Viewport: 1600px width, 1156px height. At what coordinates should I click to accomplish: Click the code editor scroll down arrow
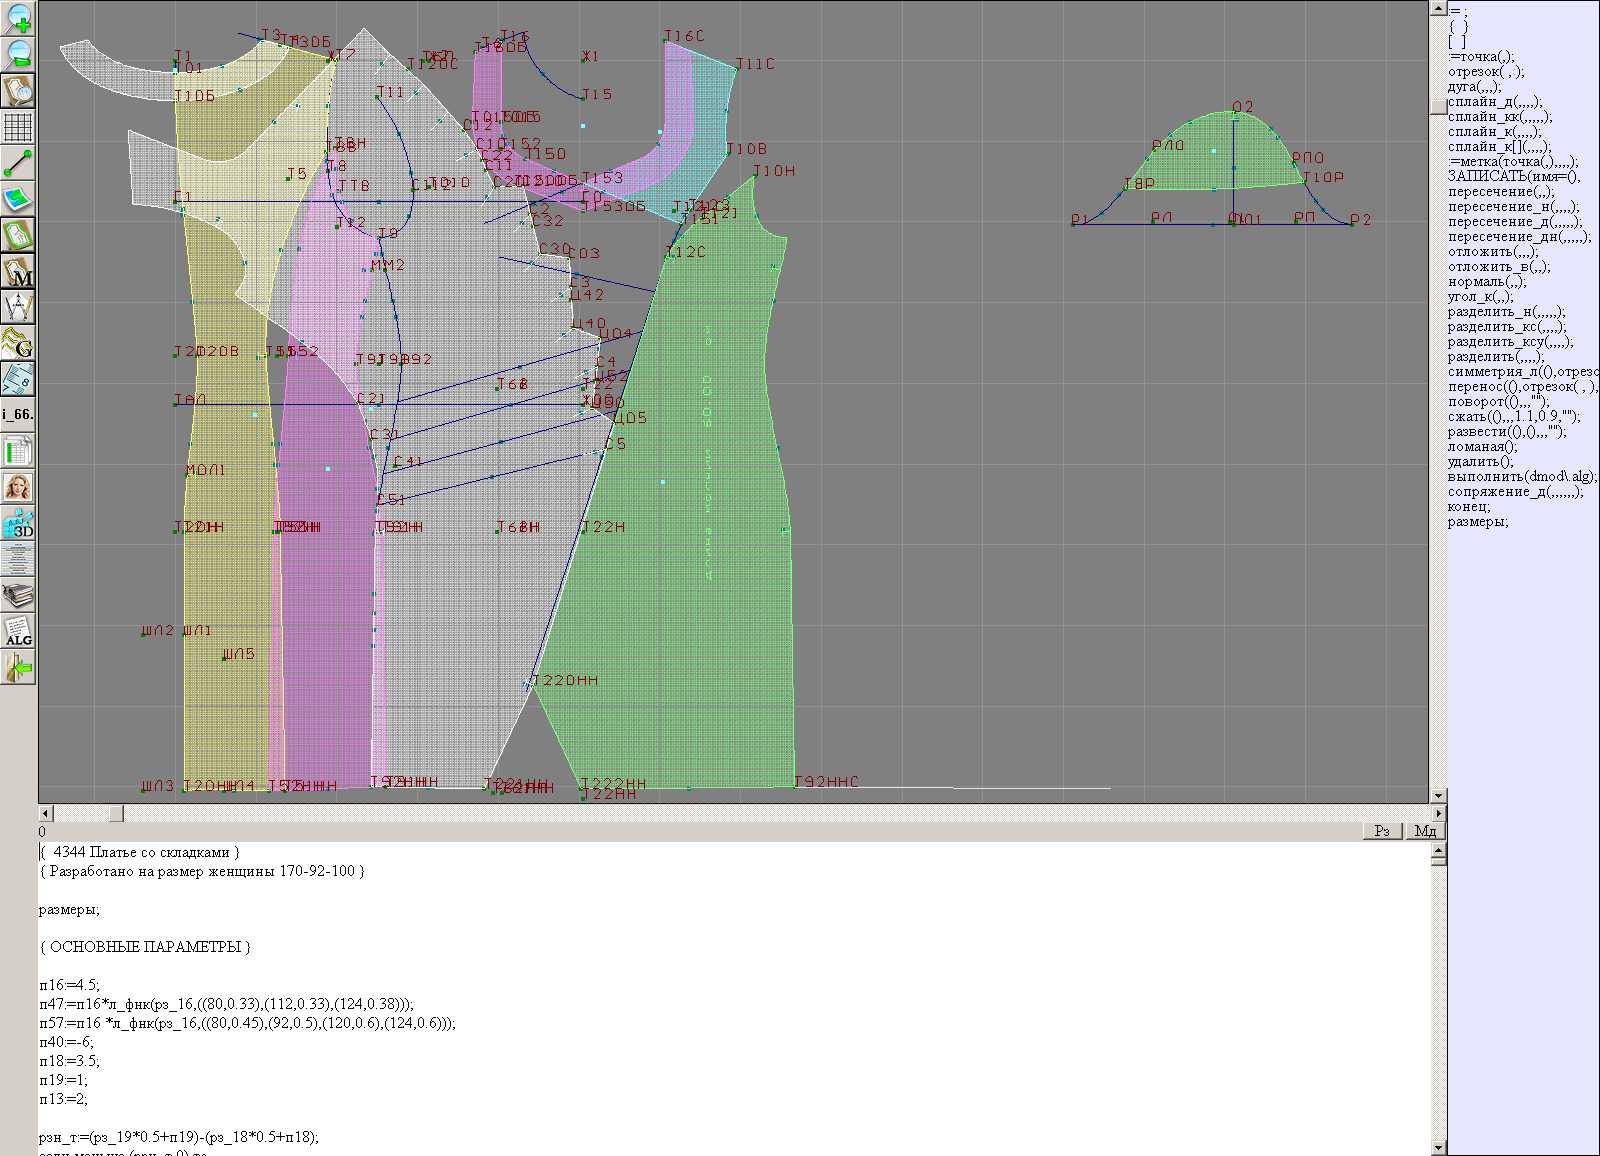pos(1438,1147)
